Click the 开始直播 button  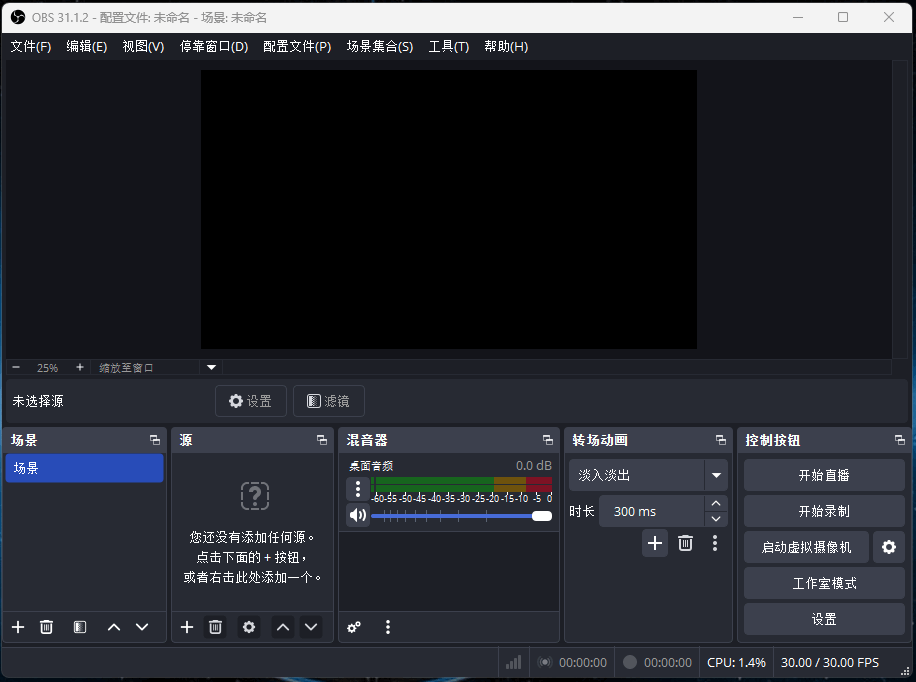pos(824,475)
